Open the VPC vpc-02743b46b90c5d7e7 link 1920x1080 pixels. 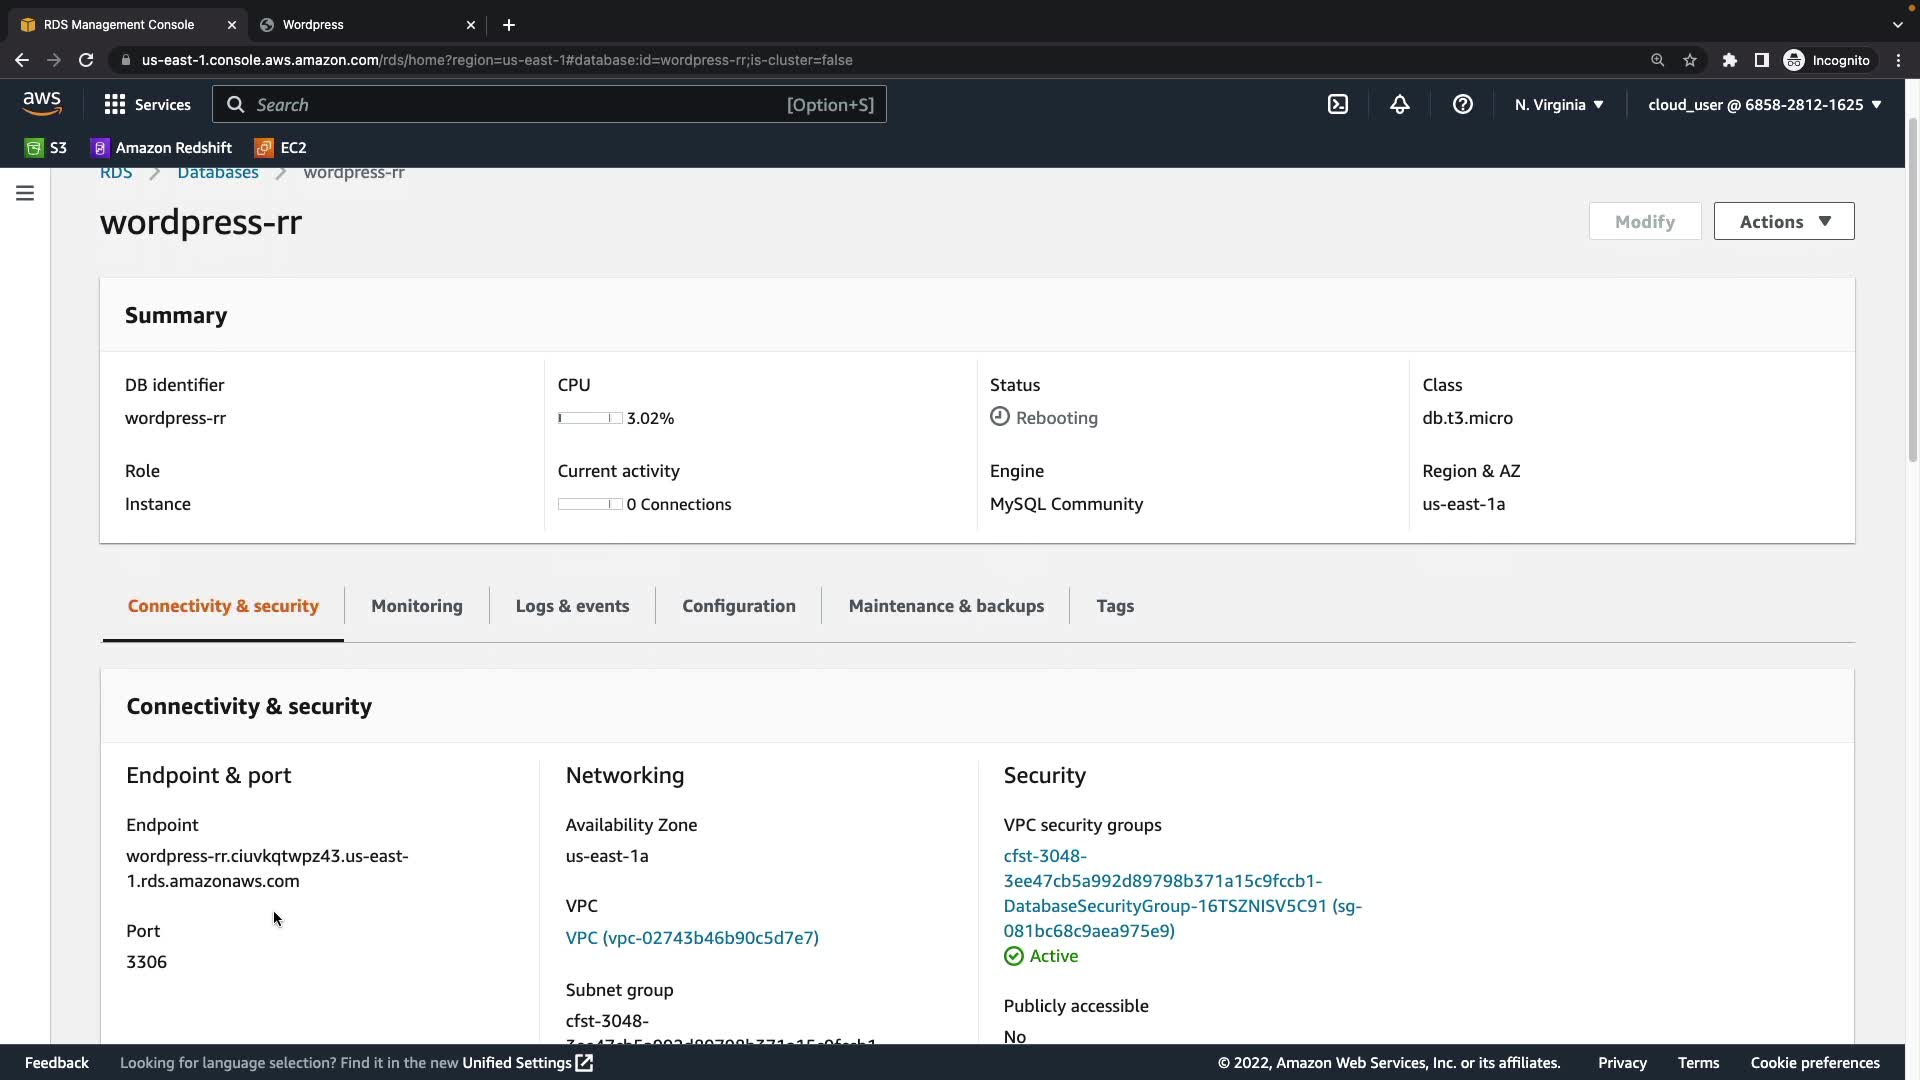coord(691,937)
